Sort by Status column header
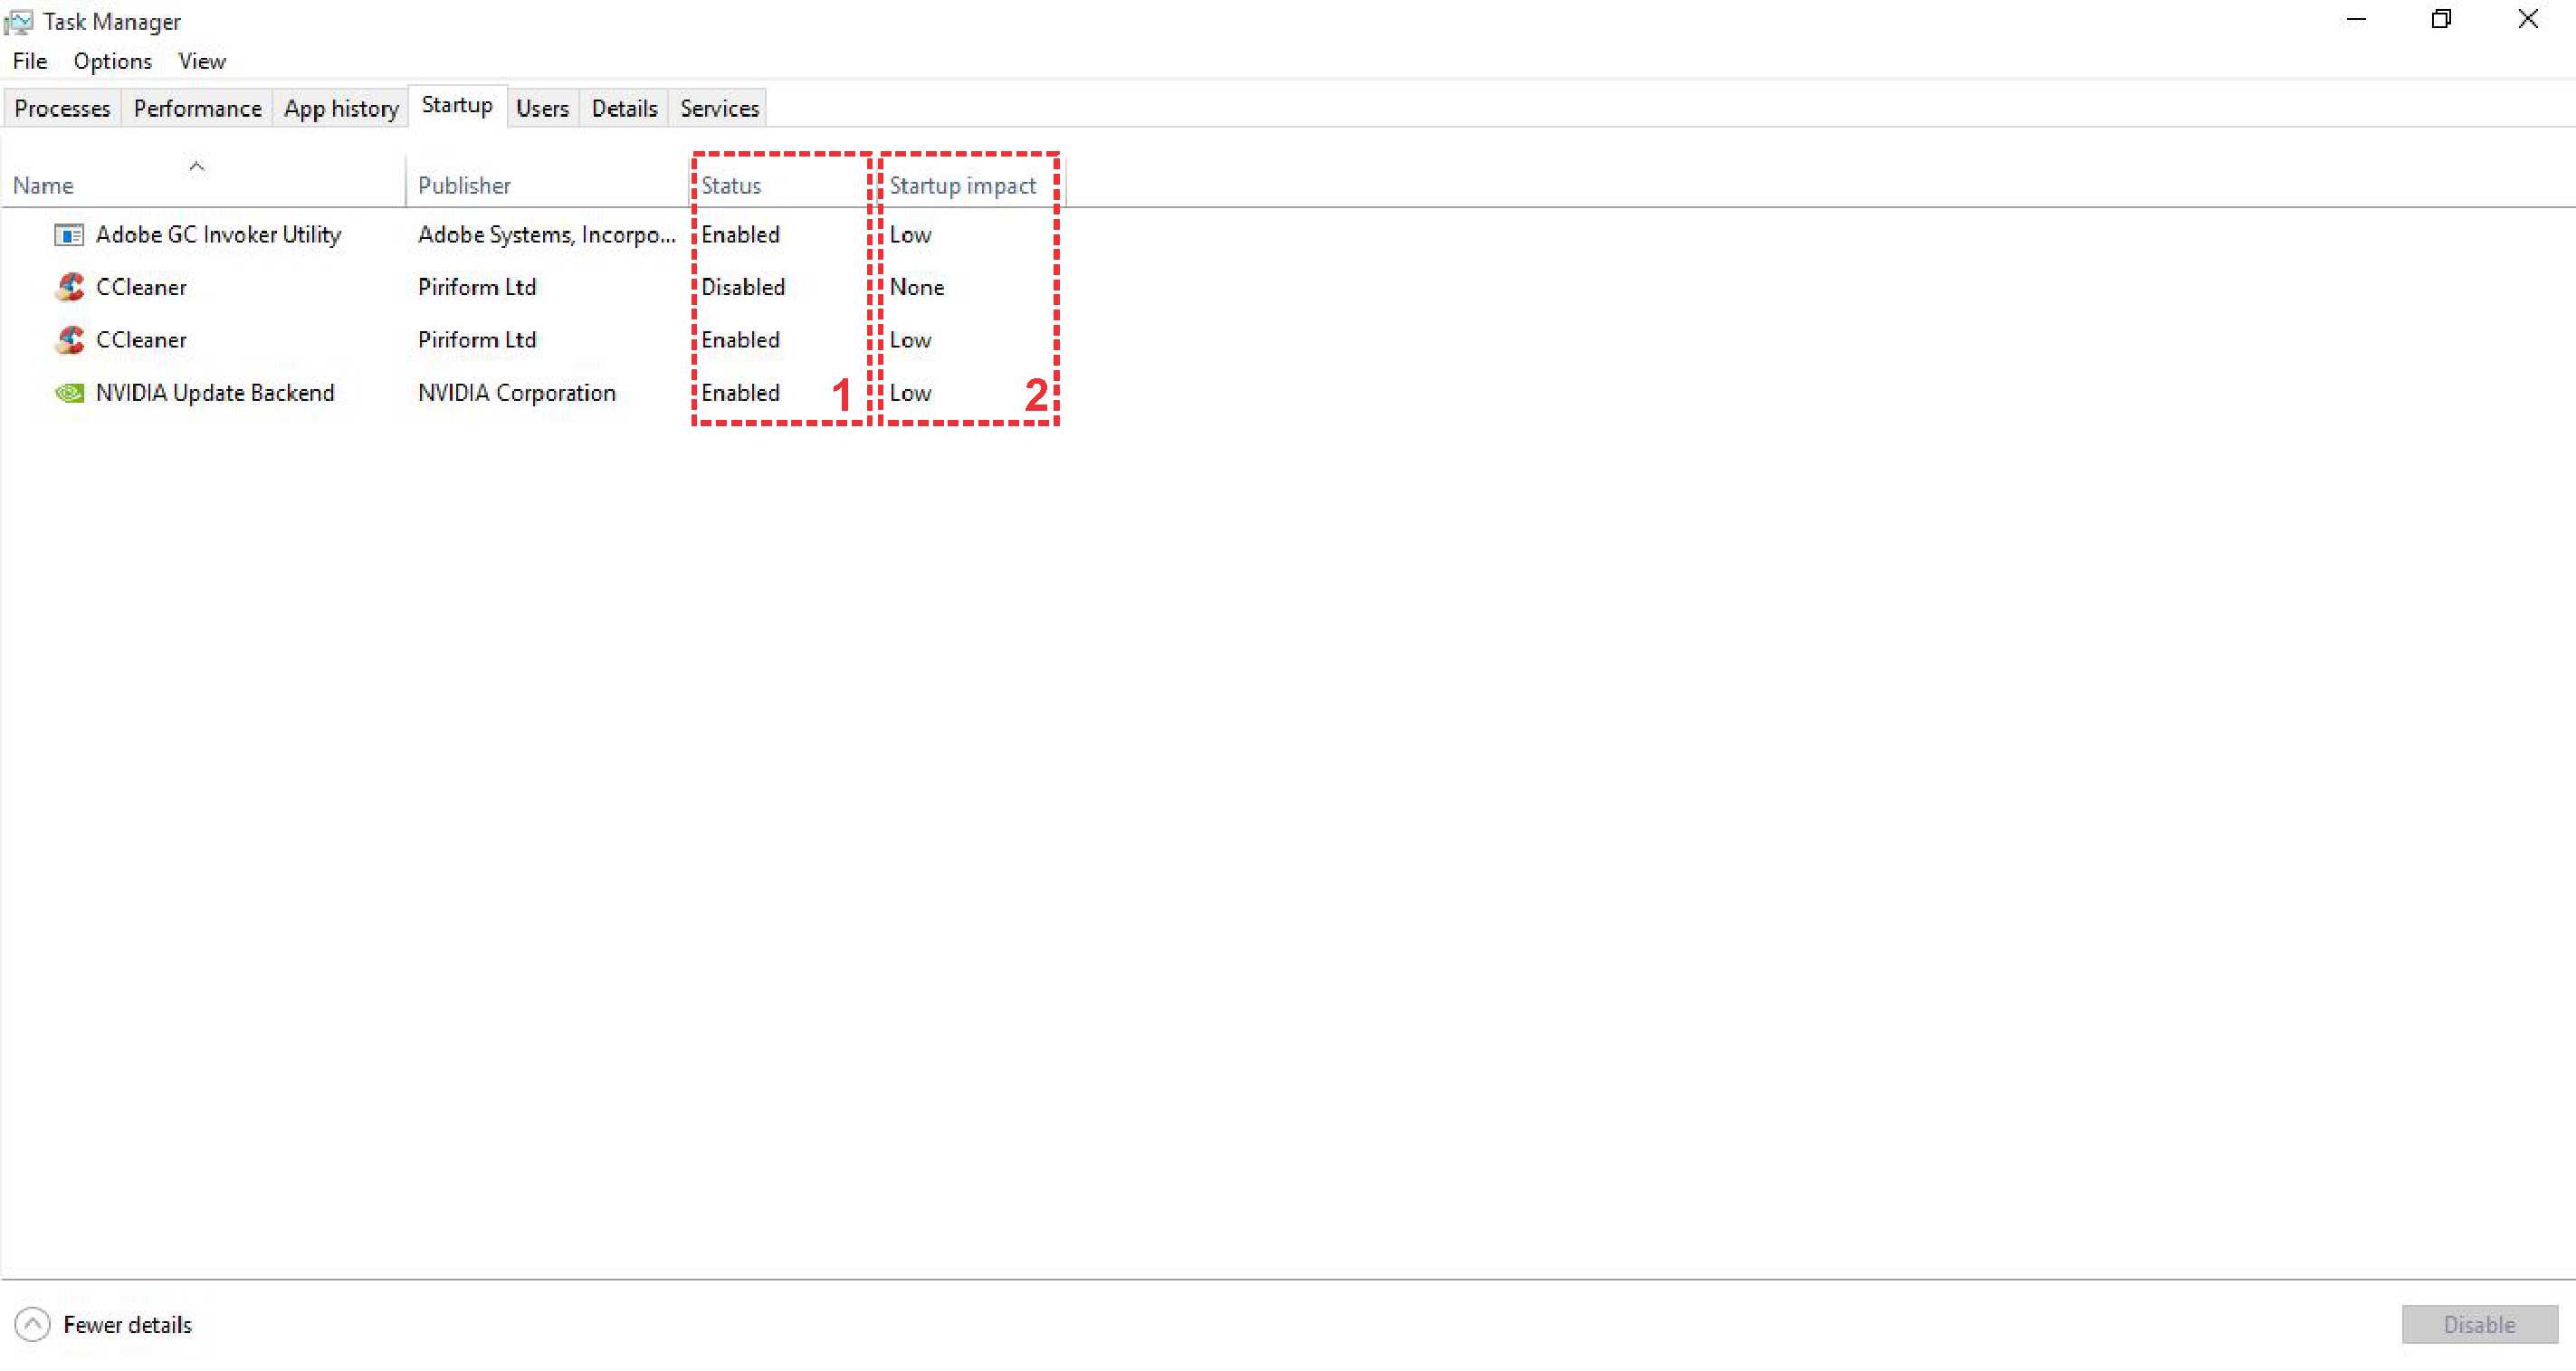2576x1371 pixels. [731, 185]
